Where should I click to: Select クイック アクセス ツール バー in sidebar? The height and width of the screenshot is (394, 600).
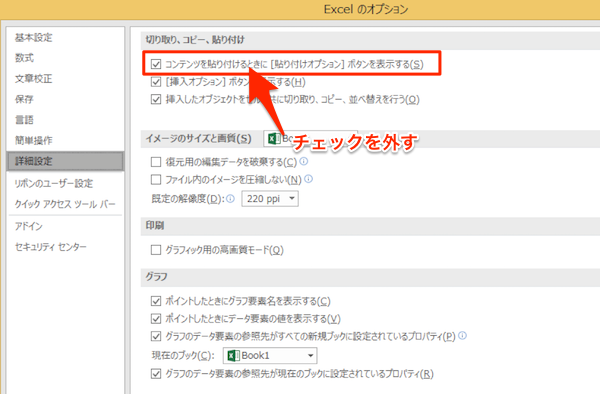pos(65,204)
